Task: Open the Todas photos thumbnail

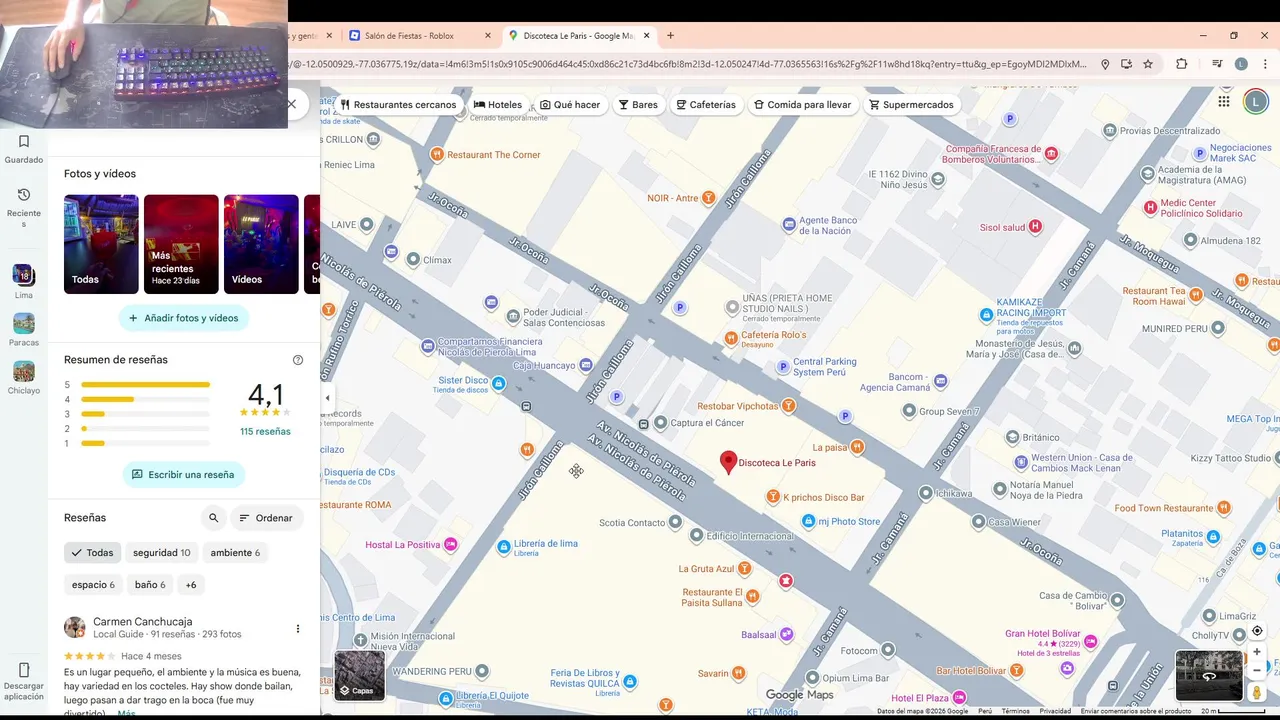Action: click(101, 244)
